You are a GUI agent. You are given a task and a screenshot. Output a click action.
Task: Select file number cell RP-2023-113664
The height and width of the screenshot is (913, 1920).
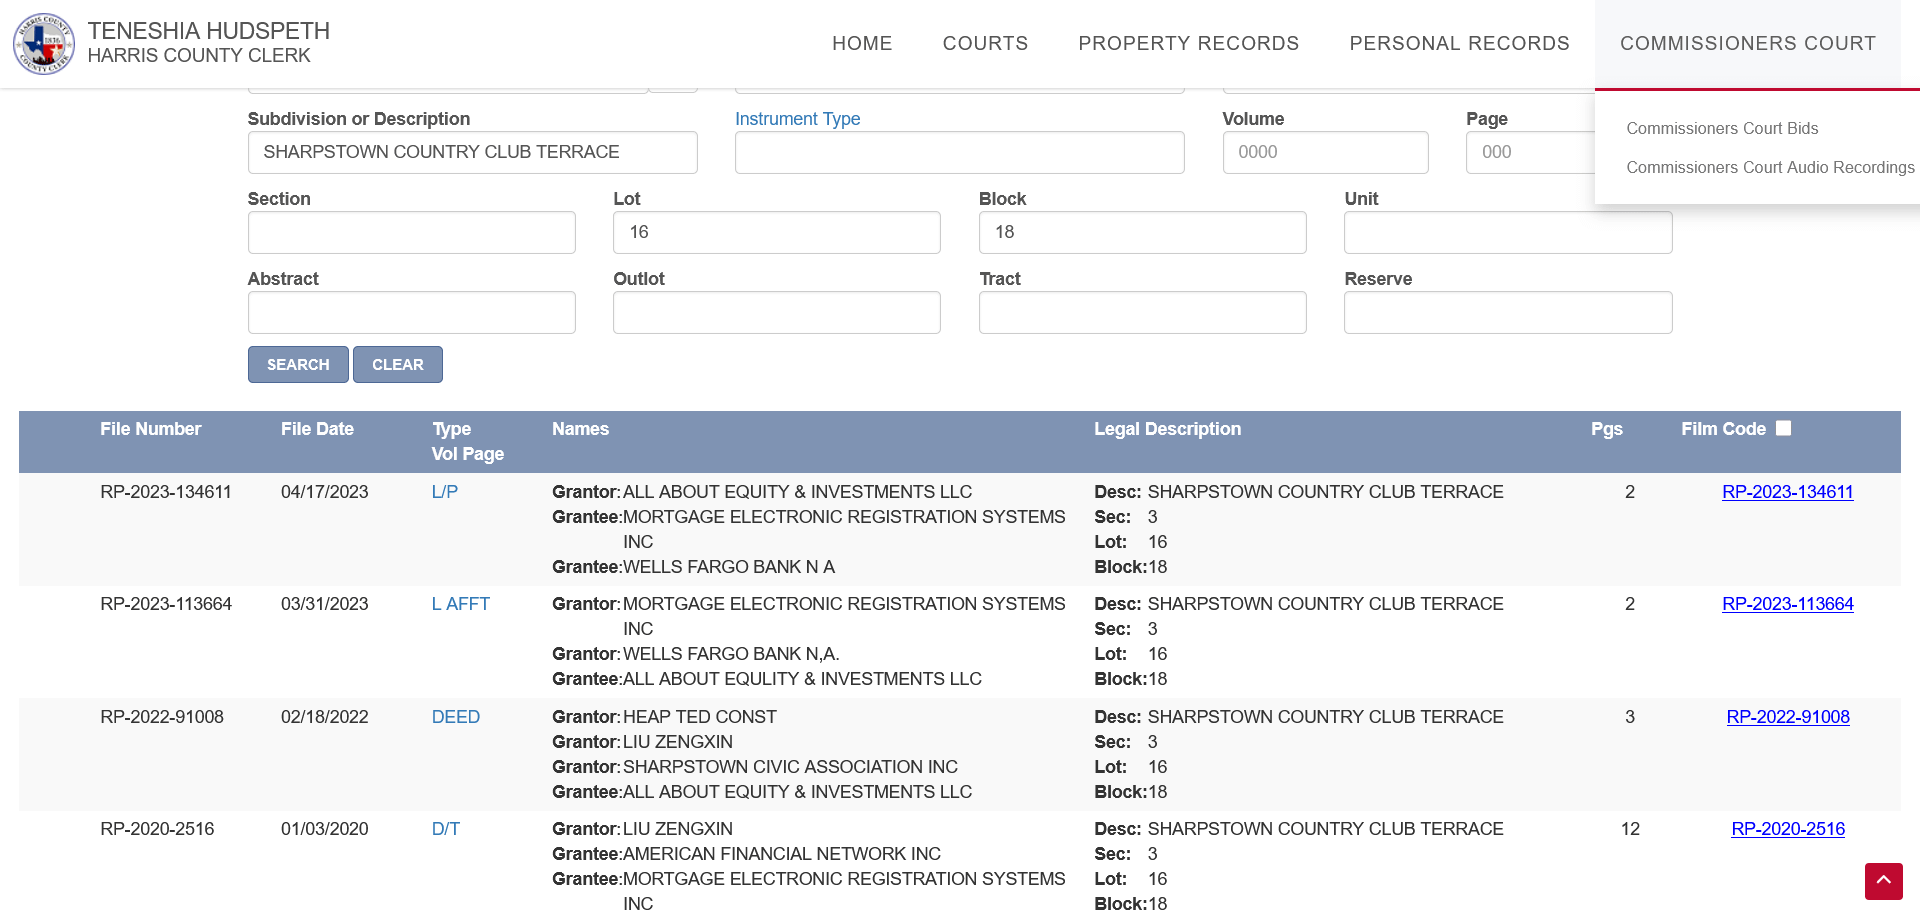[x=166, y=604]
